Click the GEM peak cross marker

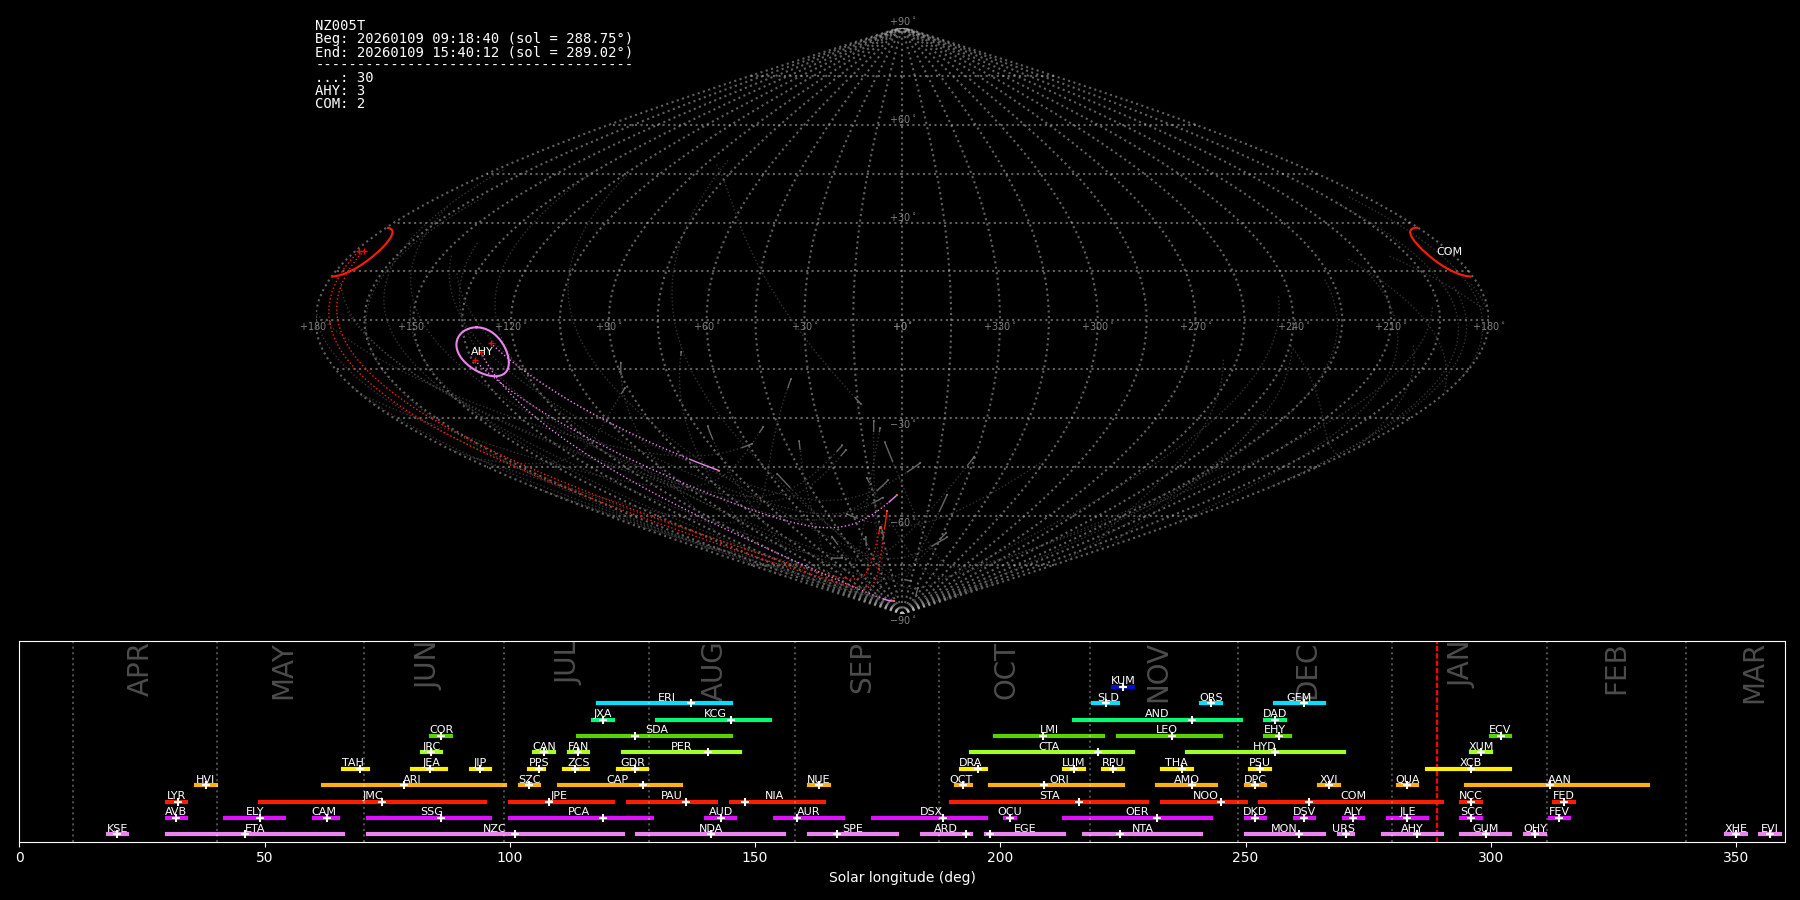(1303, 703)
